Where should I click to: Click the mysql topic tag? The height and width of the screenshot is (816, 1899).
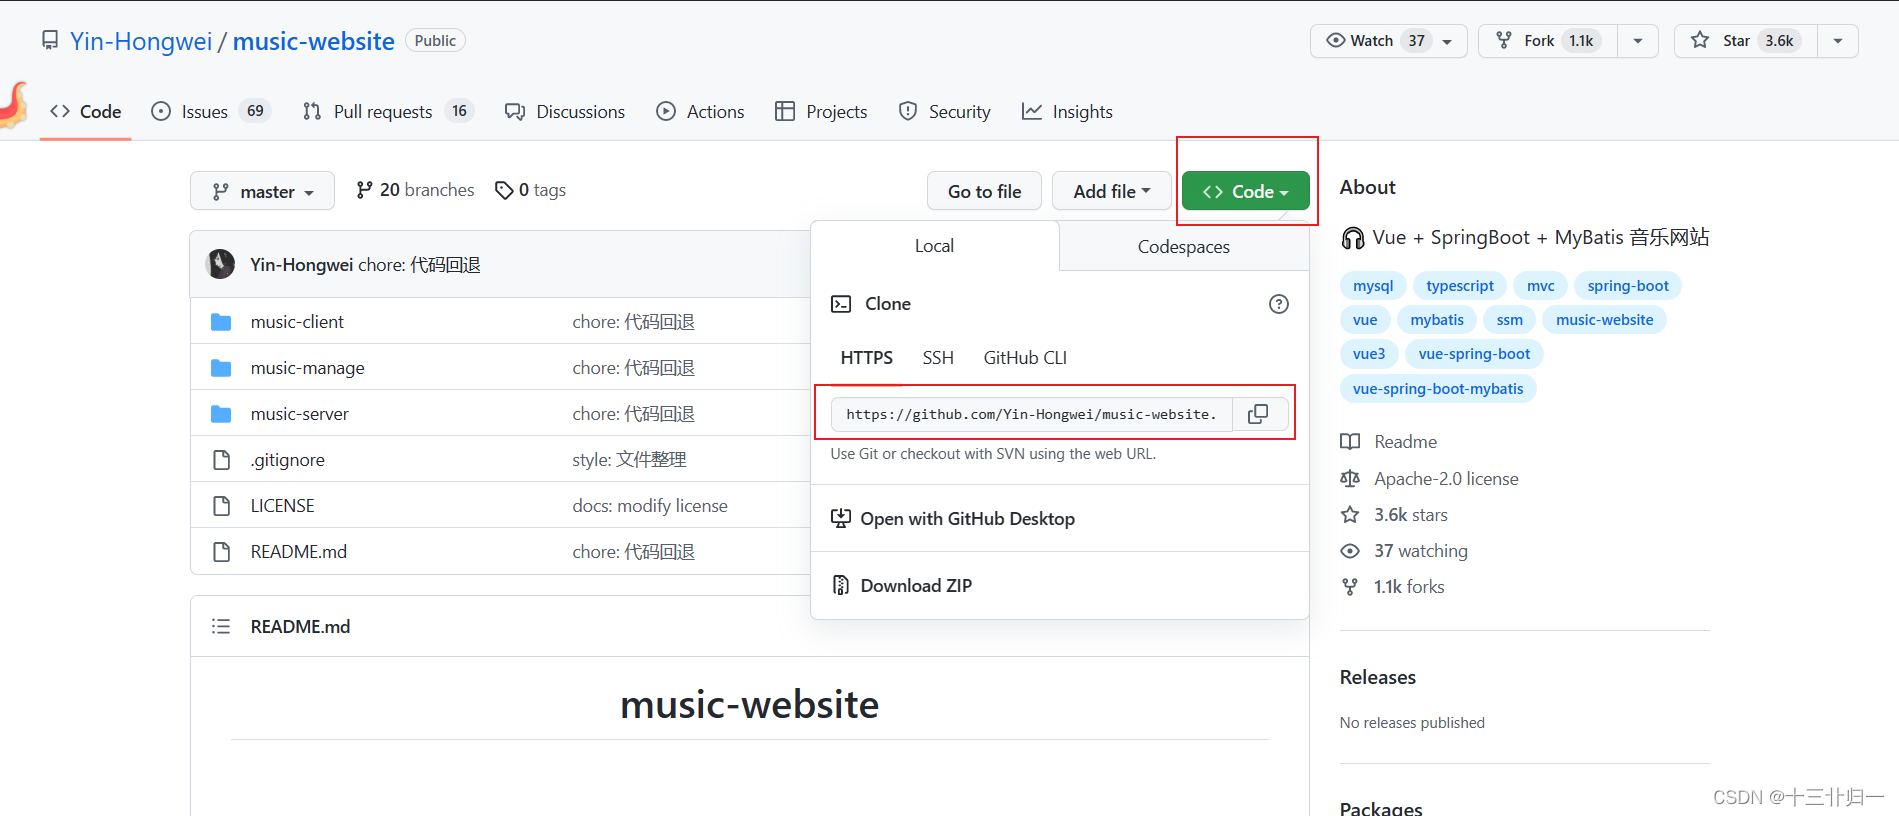point(1373,286)
